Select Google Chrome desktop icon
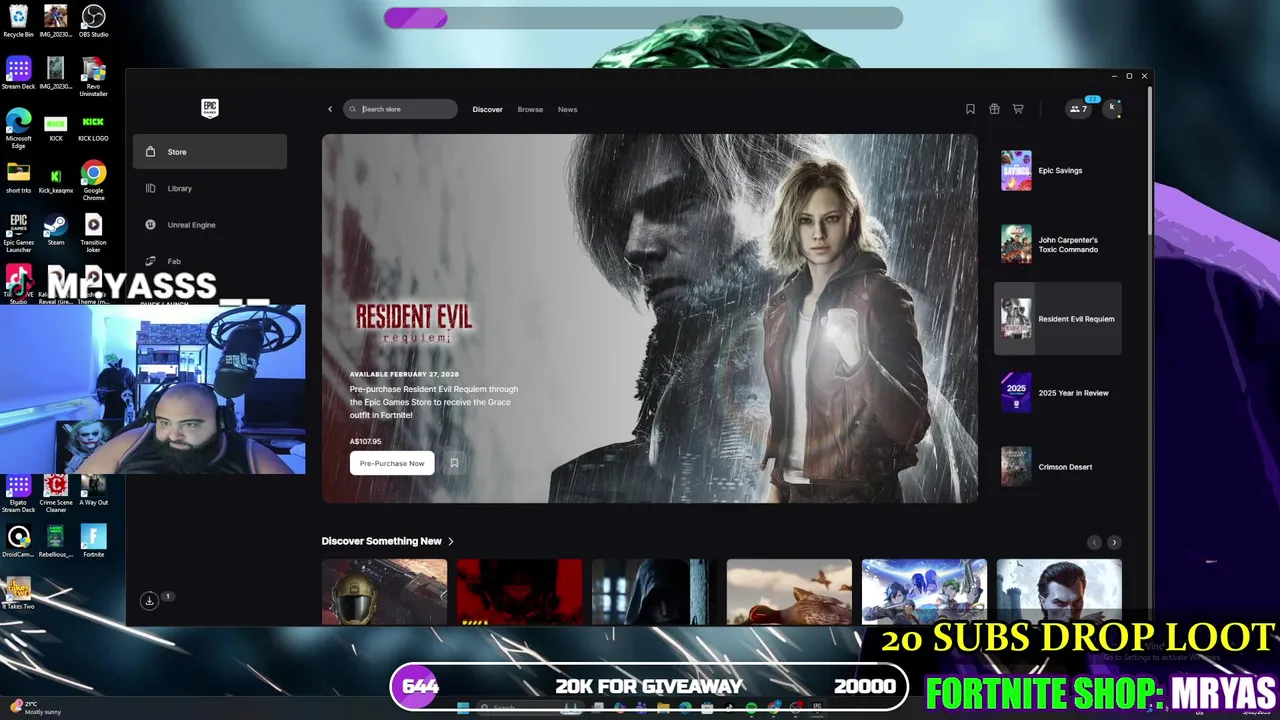Screen dimensions: 1280x720 tap(93, 180)
